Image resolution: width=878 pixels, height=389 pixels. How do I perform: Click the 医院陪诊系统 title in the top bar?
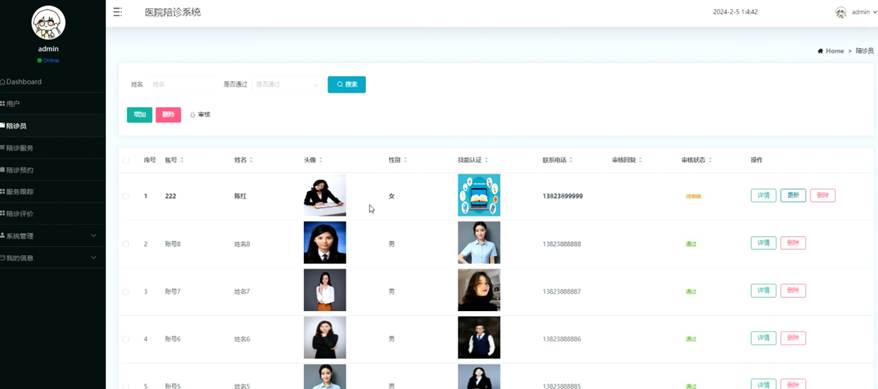pyautogui.click(x=172, y=12)
